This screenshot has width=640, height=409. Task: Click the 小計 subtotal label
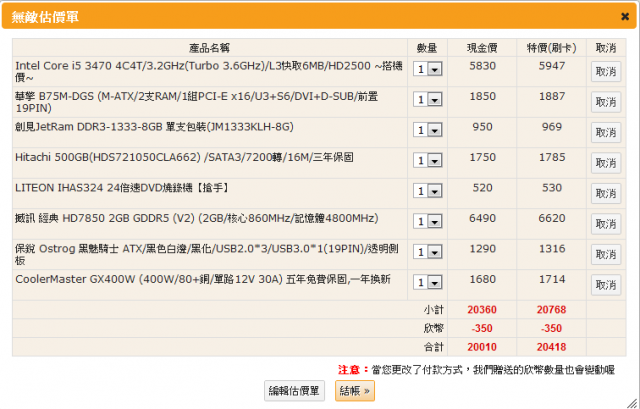[x=433, y=310]
